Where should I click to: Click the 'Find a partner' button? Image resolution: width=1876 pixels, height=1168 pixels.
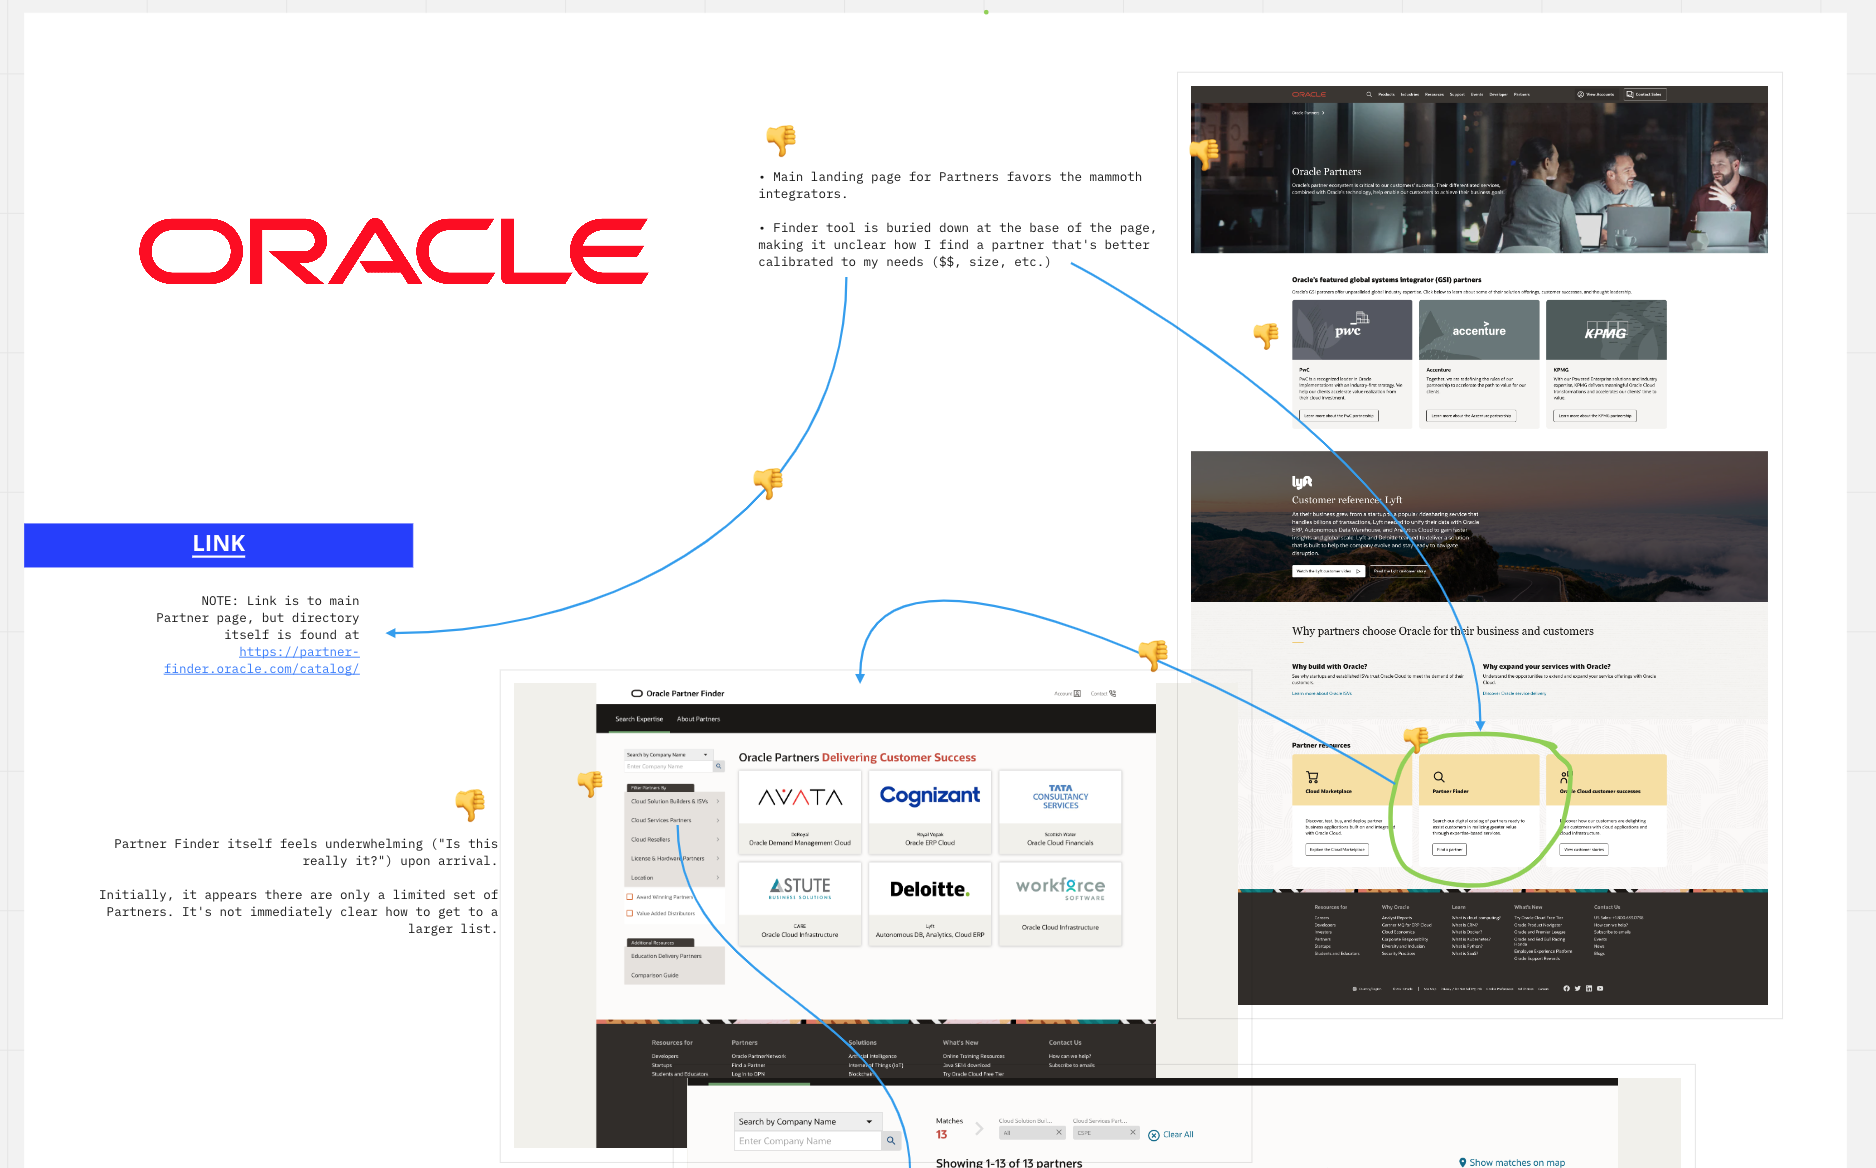(1449, 849)
